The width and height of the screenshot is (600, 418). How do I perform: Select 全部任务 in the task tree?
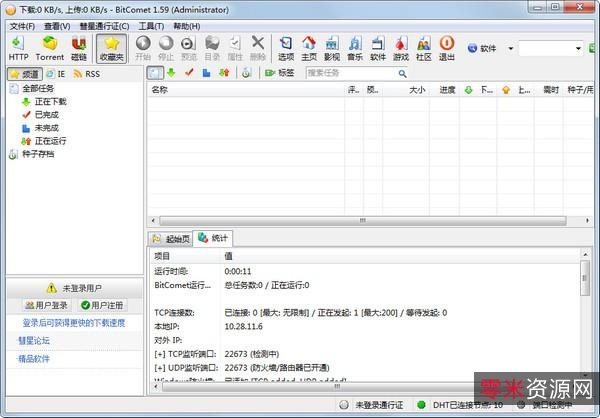(x=32, y=88)
